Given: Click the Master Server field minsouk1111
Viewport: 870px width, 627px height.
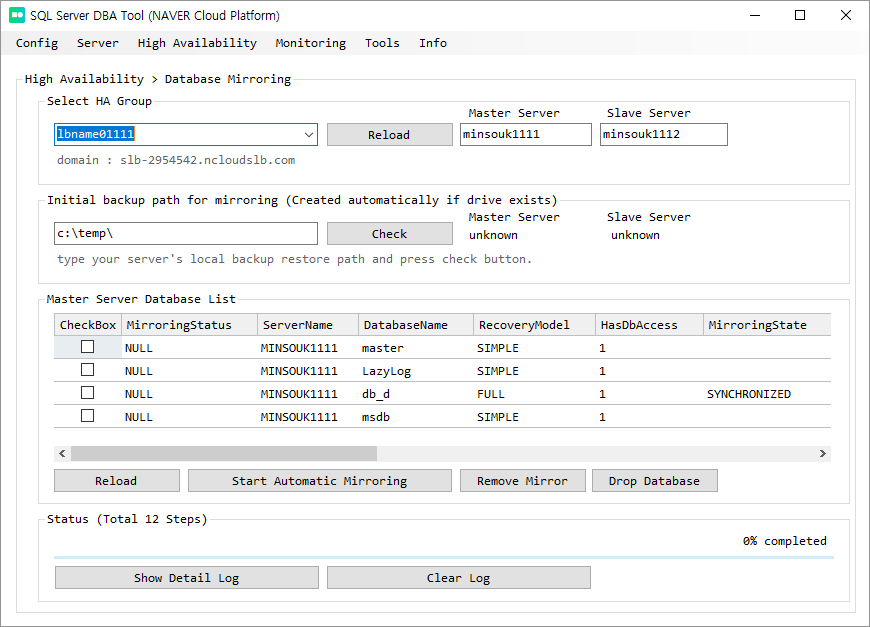Looking at the screenshot, I should (x=525, y=134).
